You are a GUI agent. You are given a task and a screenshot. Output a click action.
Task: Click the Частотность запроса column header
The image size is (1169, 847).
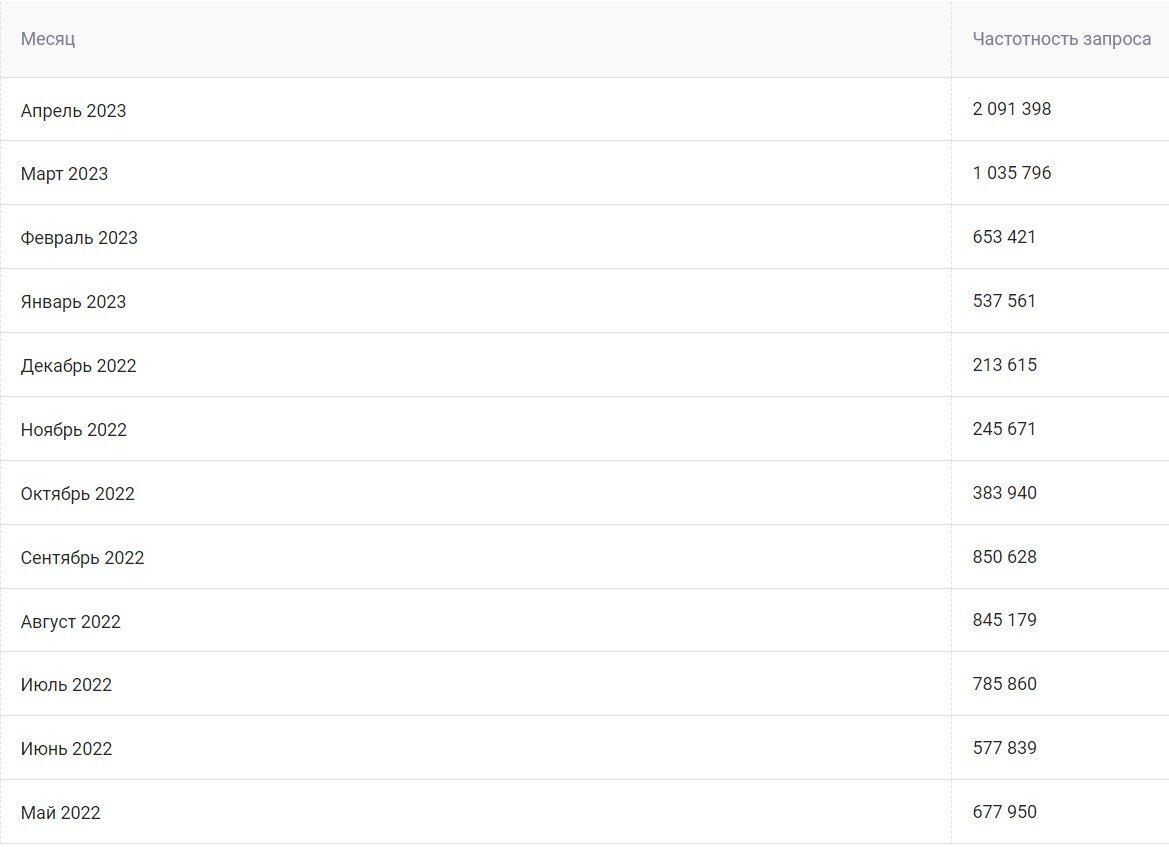pos(1061,39)
